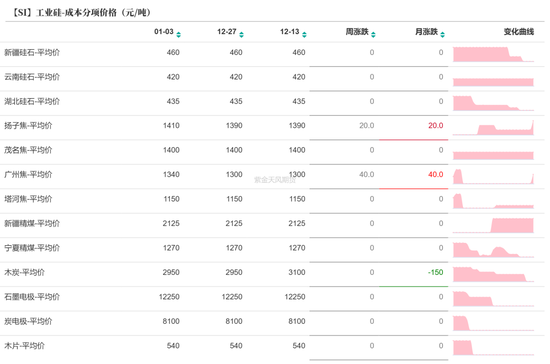Click the green -150 monthly change value
Viewport: 550px width, 364px height.
click(435, 272)
